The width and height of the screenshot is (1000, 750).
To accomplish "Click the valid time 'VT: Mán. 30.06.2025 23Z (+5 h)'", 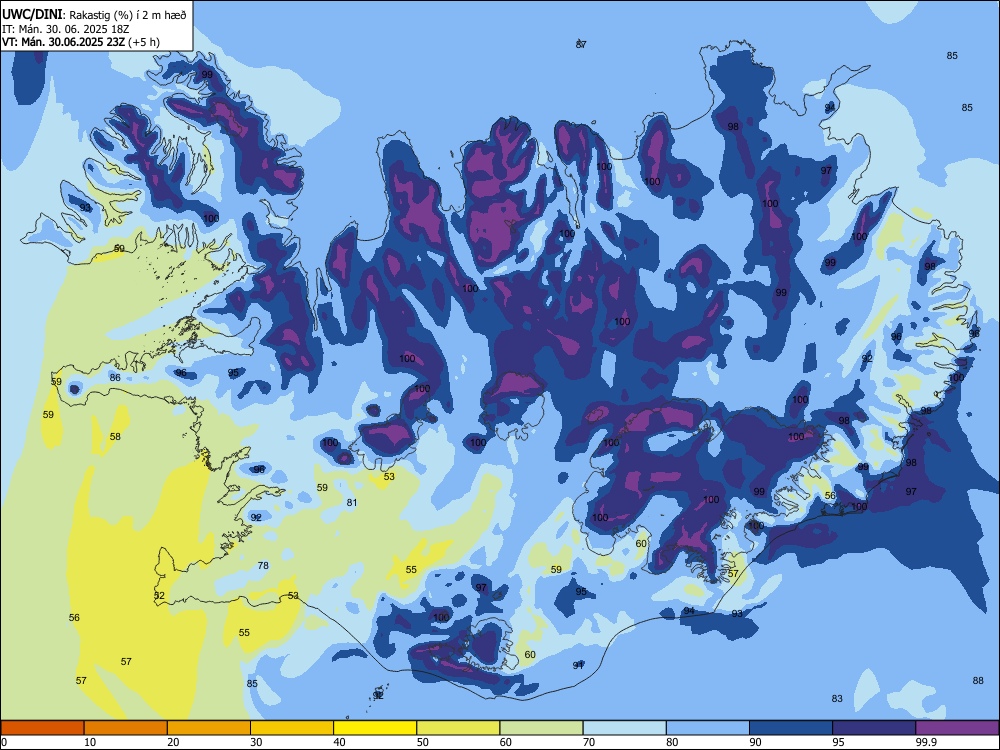I will point(81,42).
